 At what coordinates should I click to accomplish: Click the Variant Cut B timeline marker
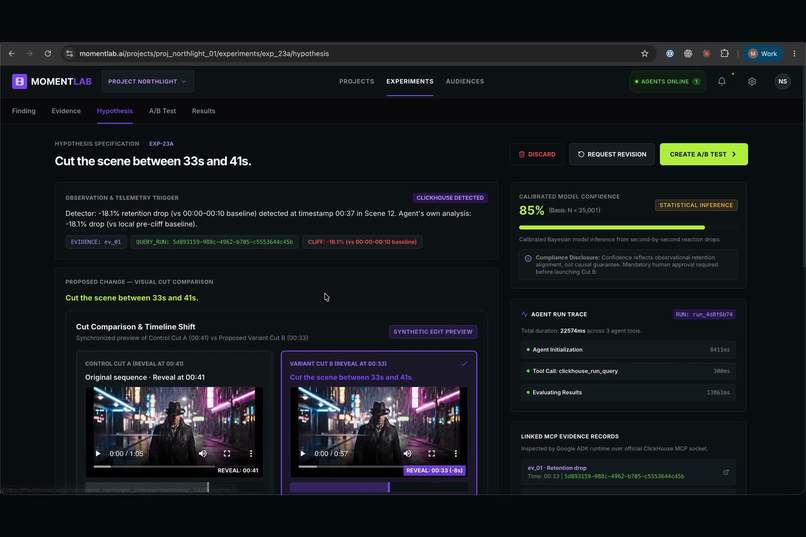click(x=389, y=487)
